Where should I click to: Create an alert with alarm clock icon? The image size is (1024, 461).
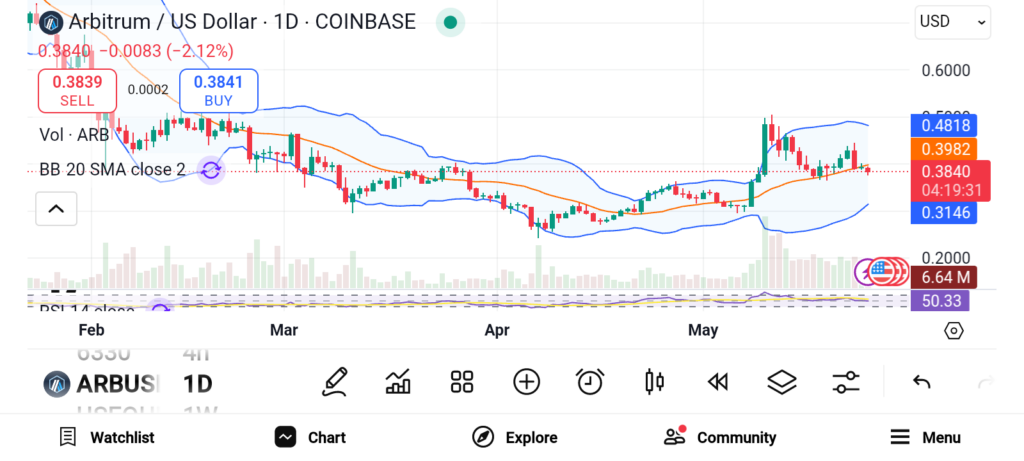point(590,382)
